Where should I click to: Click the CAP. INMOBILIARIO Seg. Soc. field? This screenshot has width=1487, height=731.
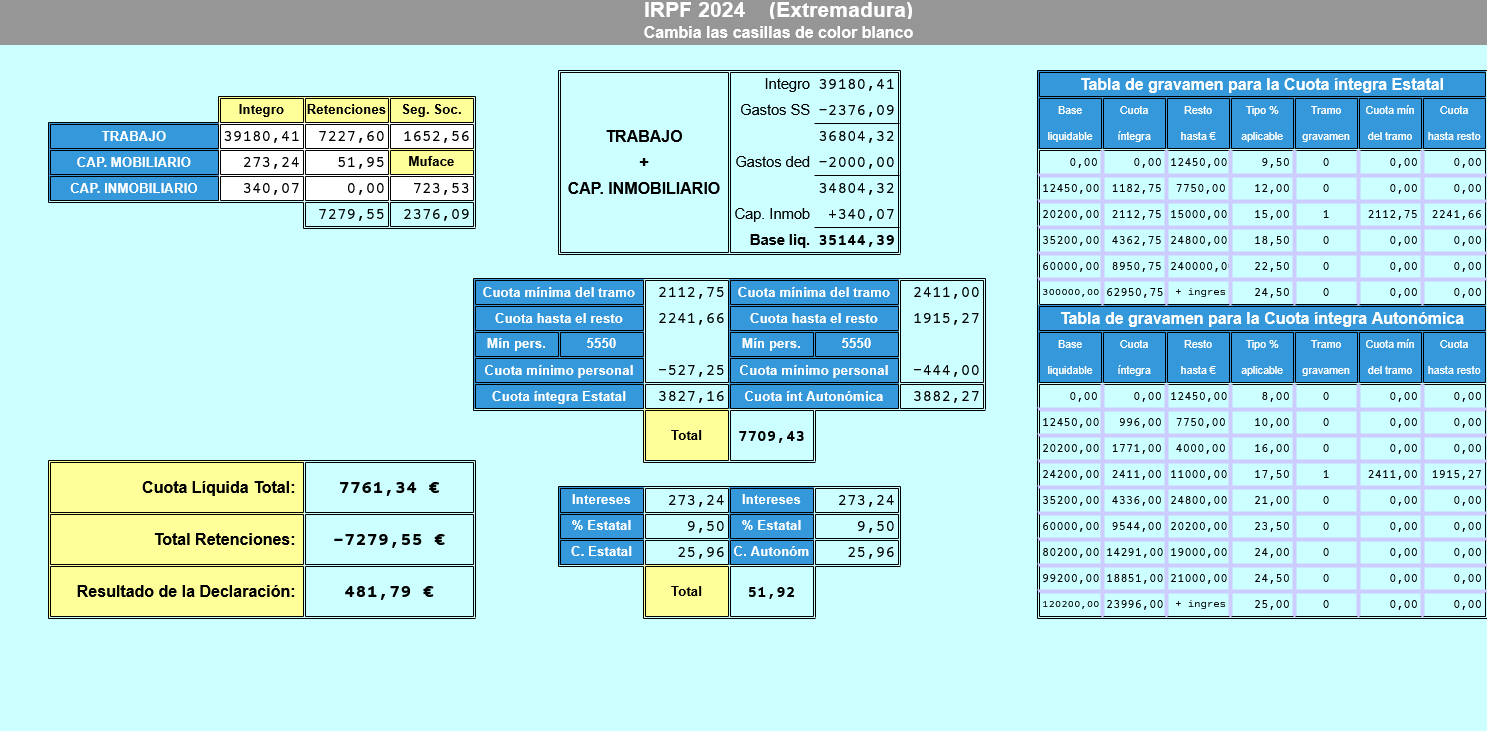click(431, 188)
